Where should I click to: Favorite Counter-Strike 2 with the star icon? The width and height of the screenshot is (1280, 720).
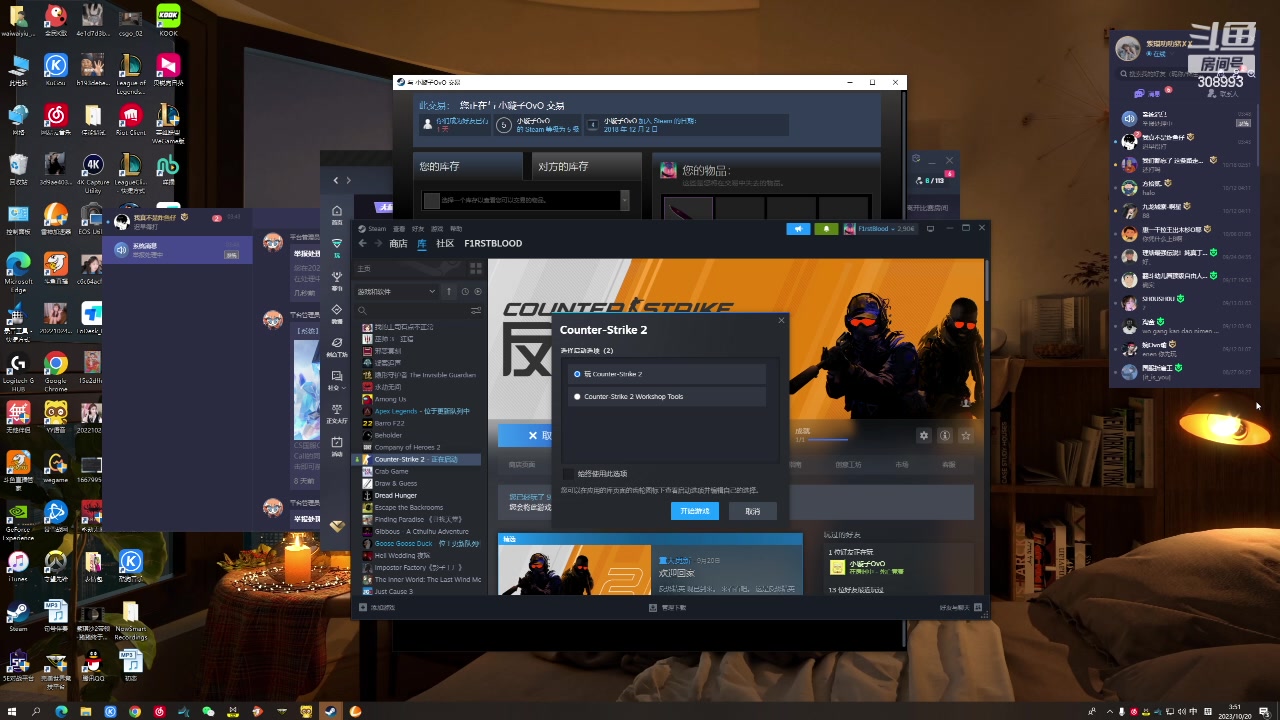pyautogui.click(x=966, y=435)
